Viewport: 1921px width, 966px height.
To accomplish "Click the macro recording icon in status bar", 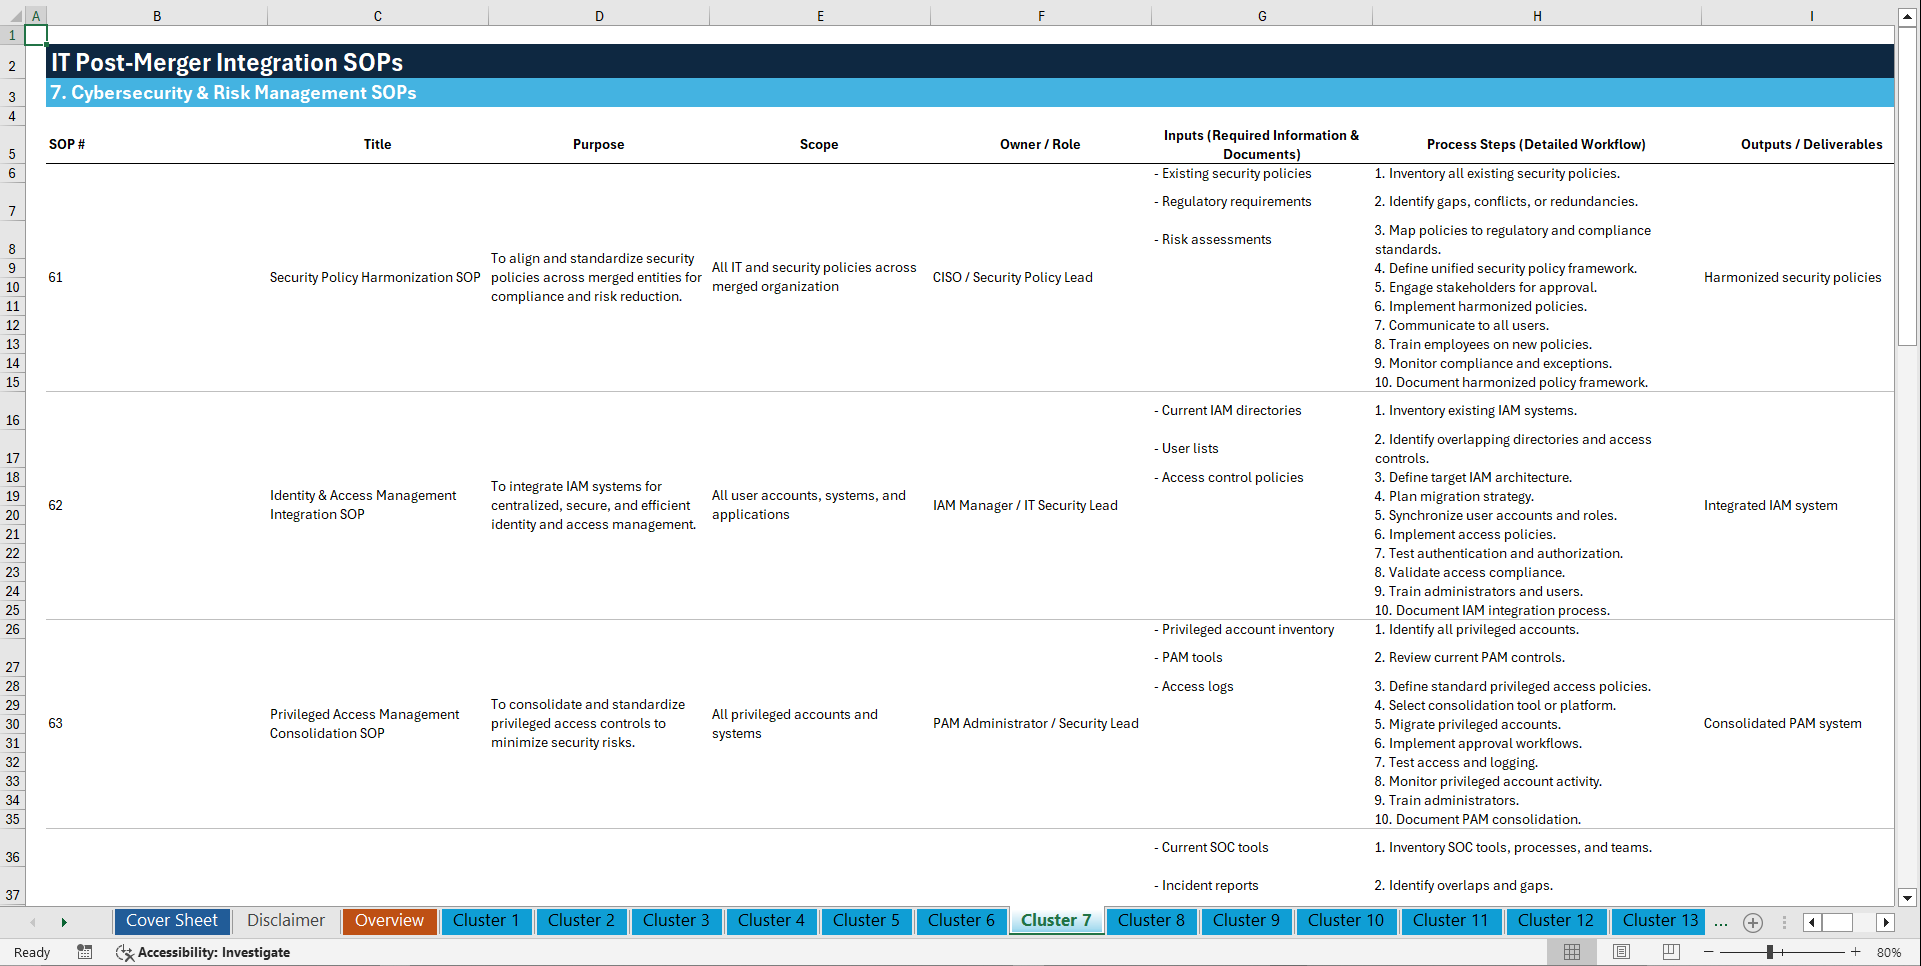I will point(85,952).
